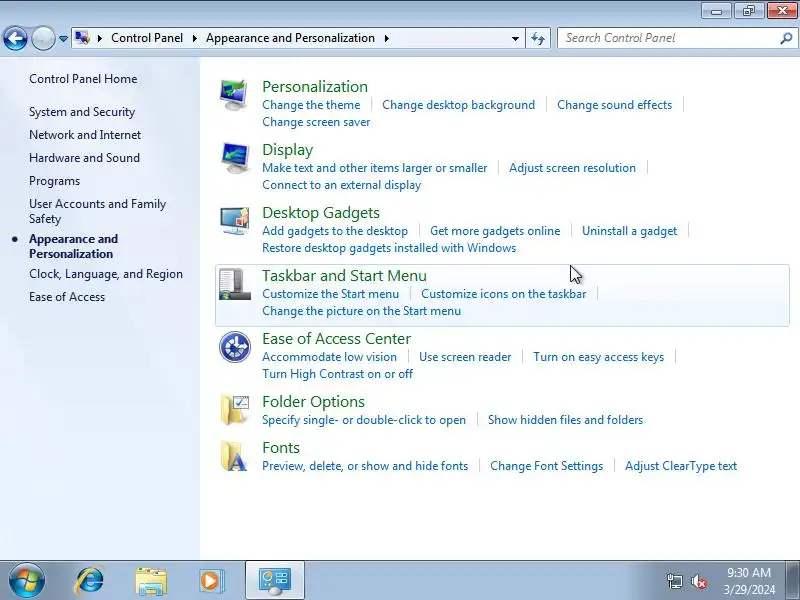800x600 pixels.
Task: Go to Control Panel Home
Action: coord(83,79)
